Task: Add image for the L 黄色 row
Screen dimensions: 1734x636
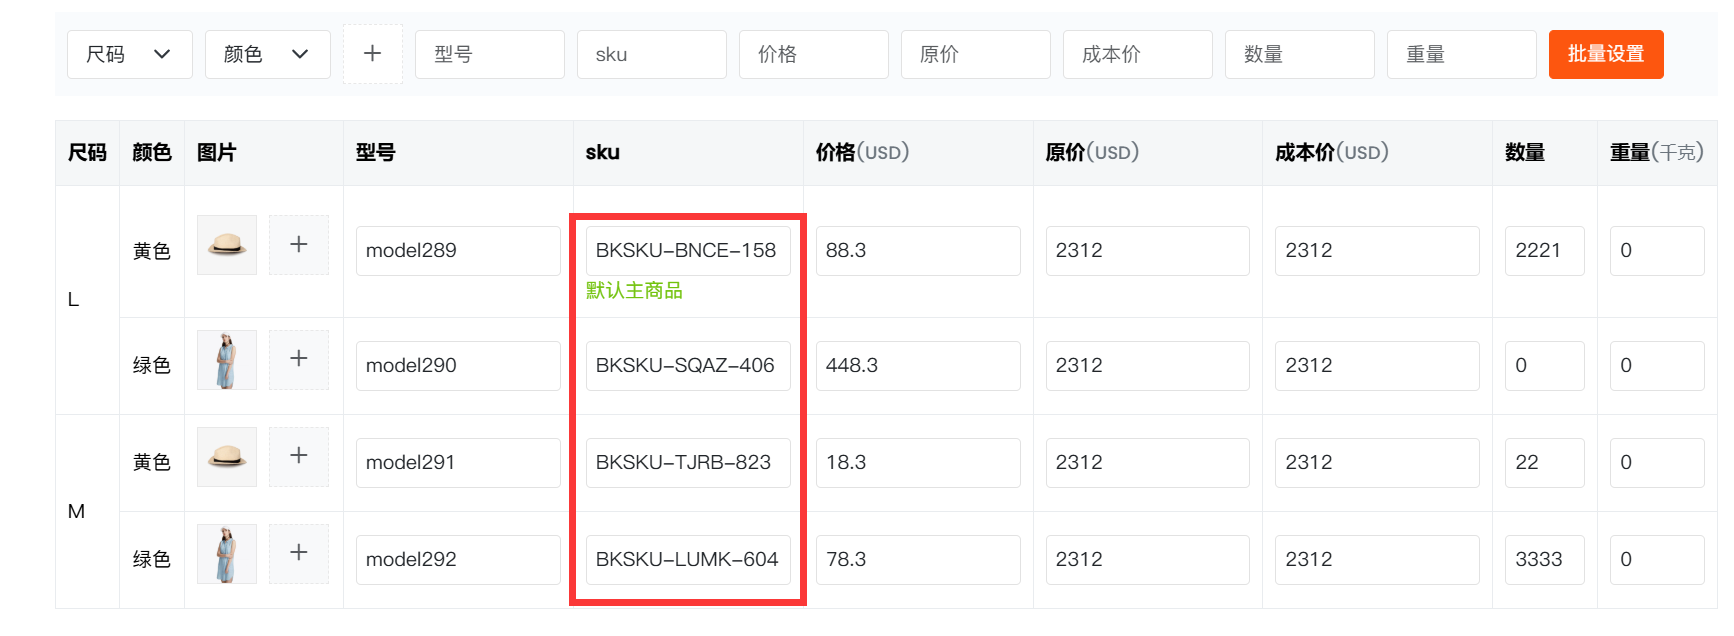Action: (x=299, y=245)
